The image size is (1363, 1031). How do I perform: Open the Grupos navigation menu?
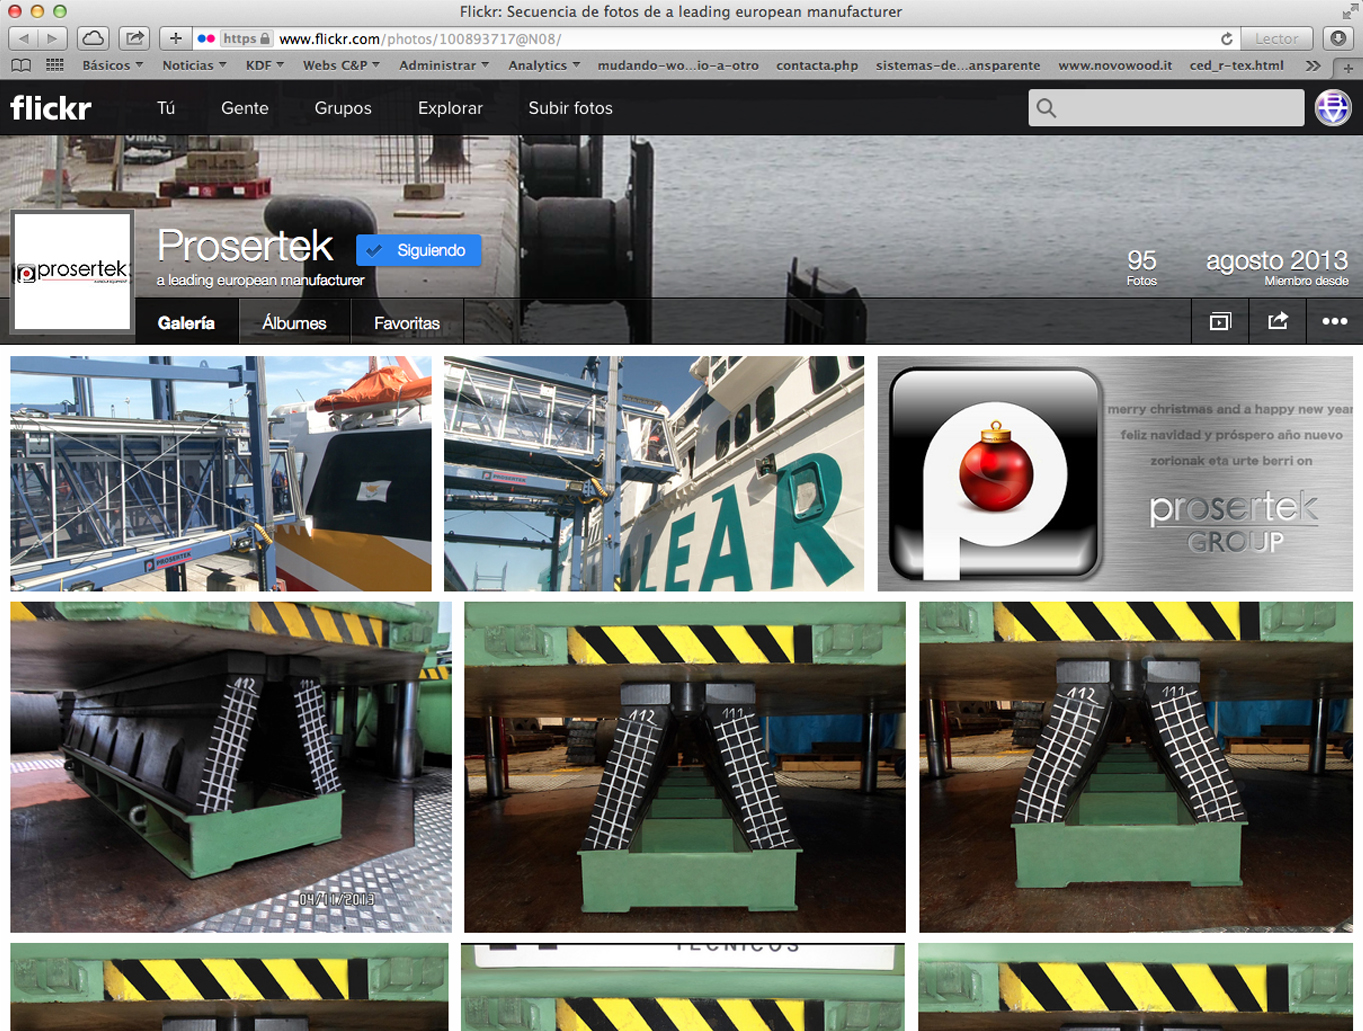(343, 108)
